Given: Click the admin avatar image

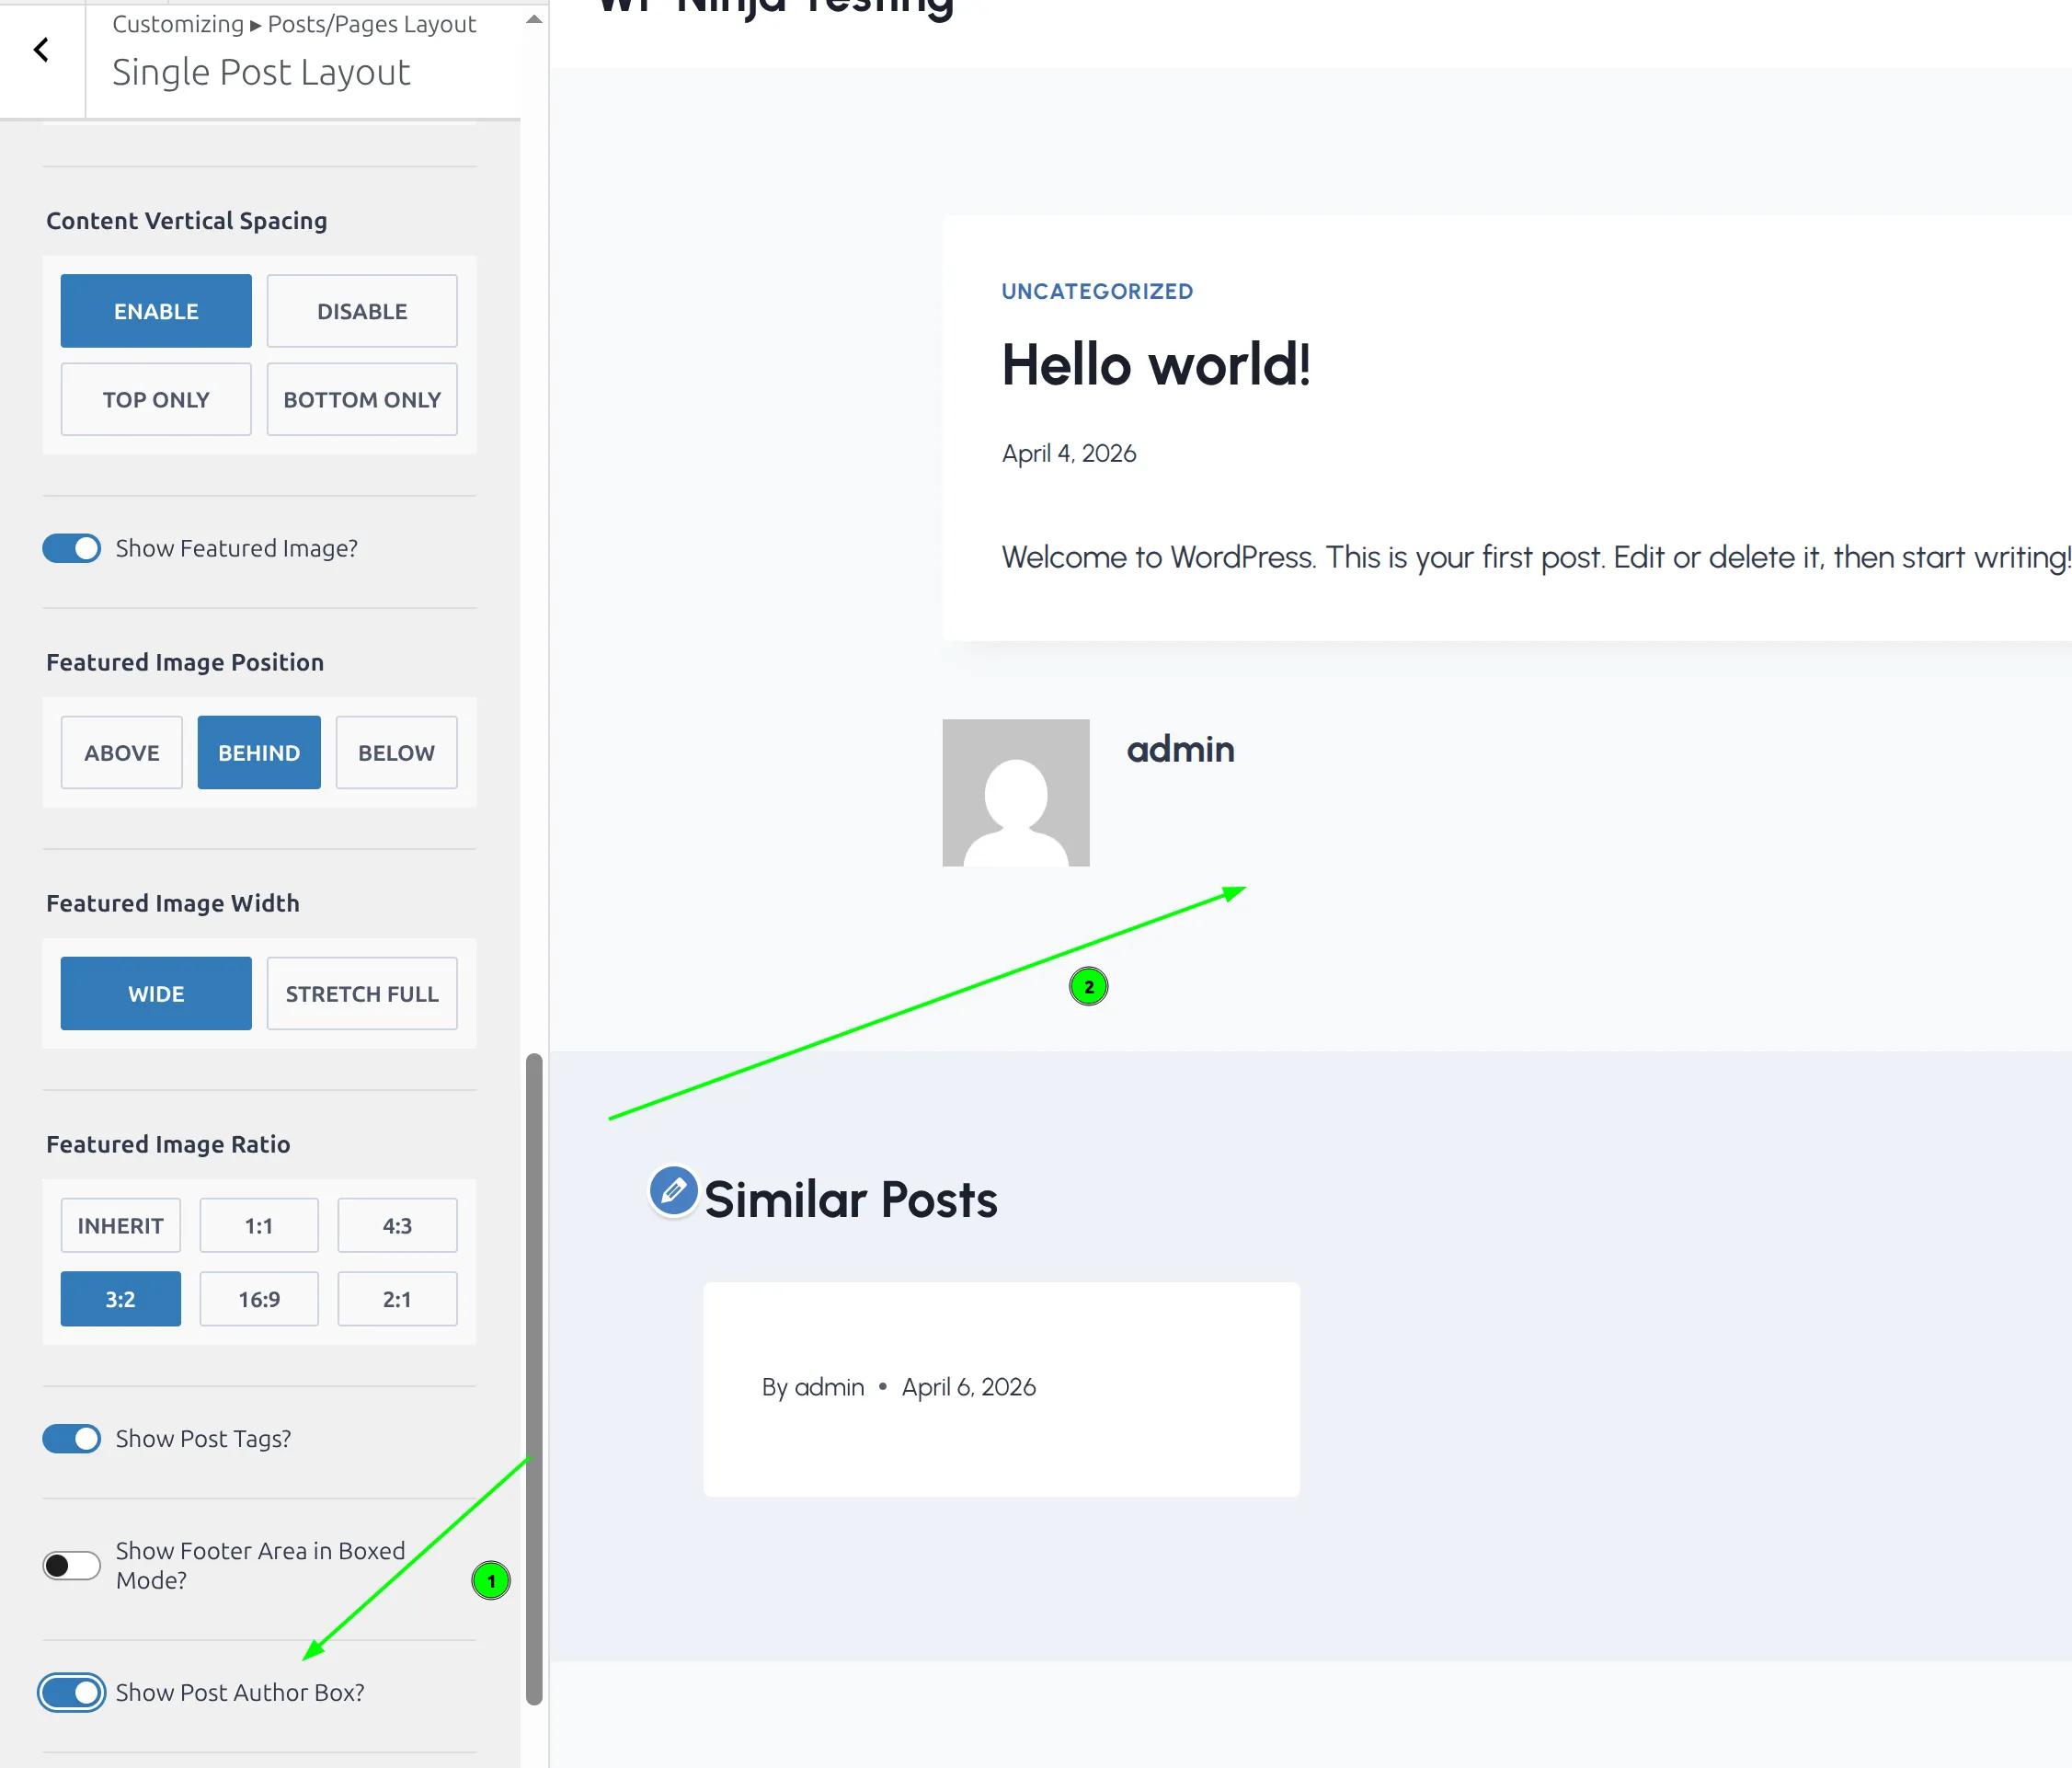Looking at the screenshot, I should click(x=1015, y=792).
